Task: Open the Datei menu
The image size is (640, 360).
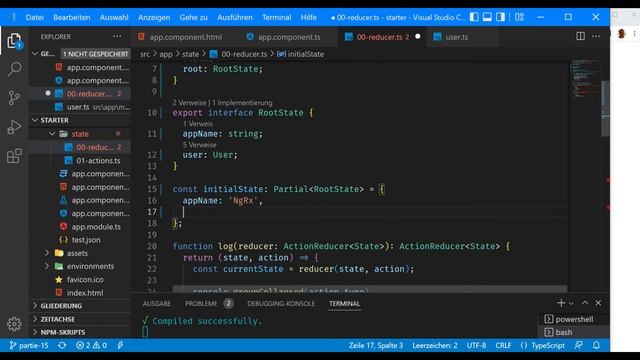Action: [35, 18]
